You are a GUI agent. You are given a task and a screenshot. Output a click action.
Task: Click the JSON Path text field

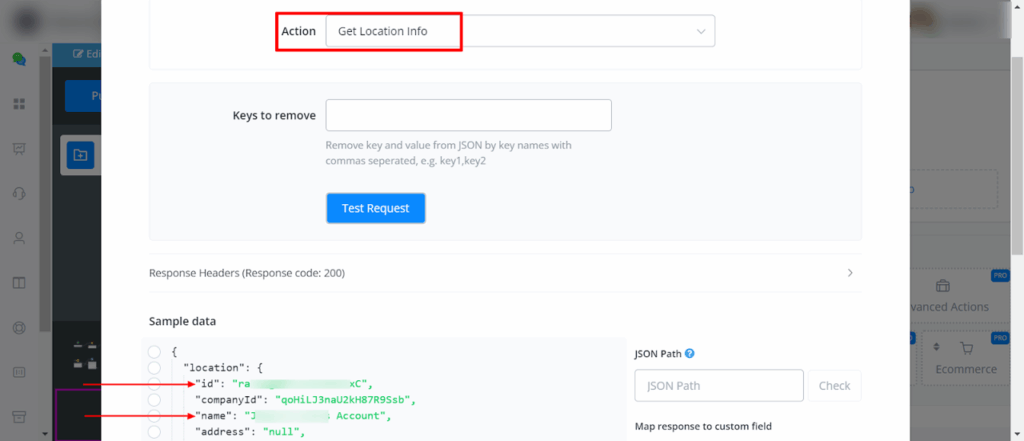(x=718, y=385)
